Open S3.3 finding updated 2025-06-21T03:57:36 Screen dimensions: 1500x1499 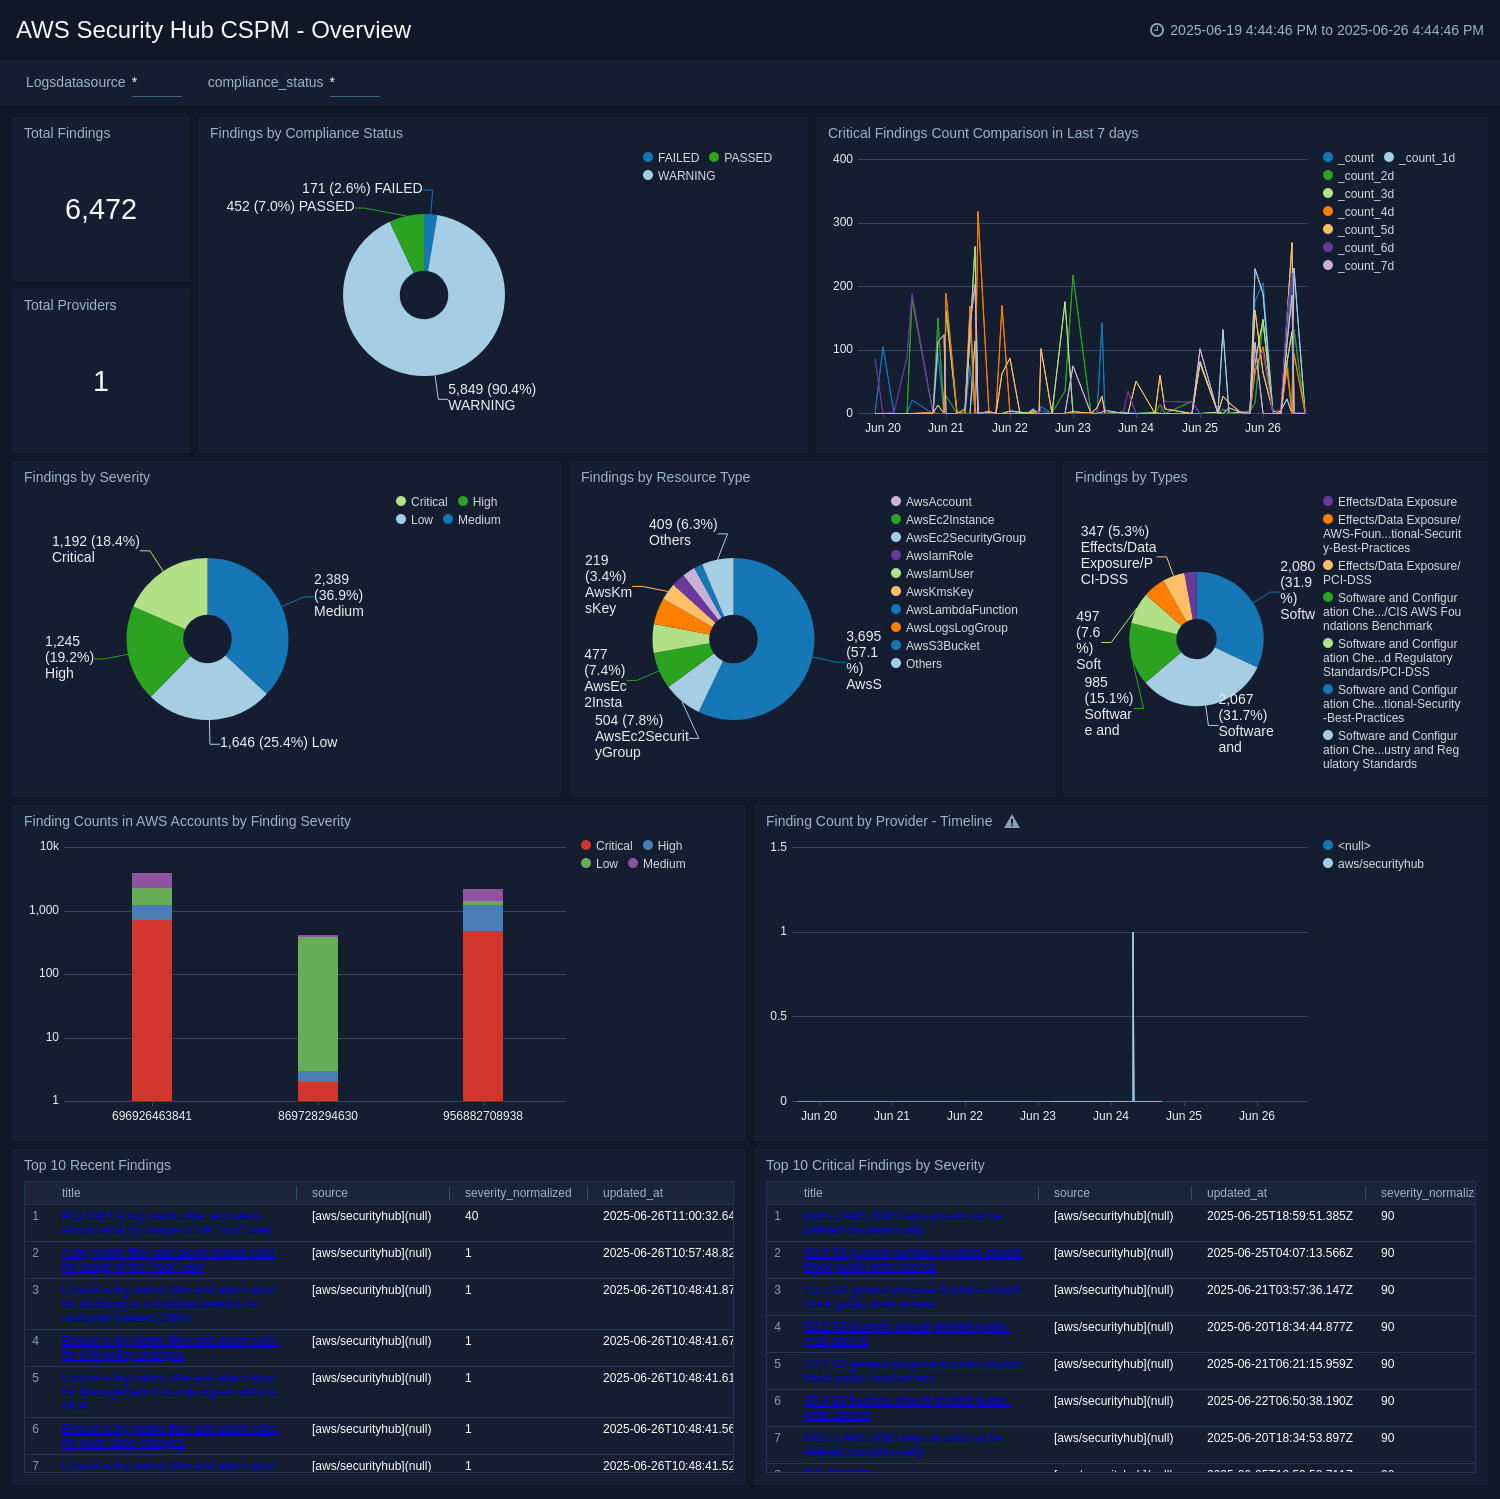point(913,1297)
